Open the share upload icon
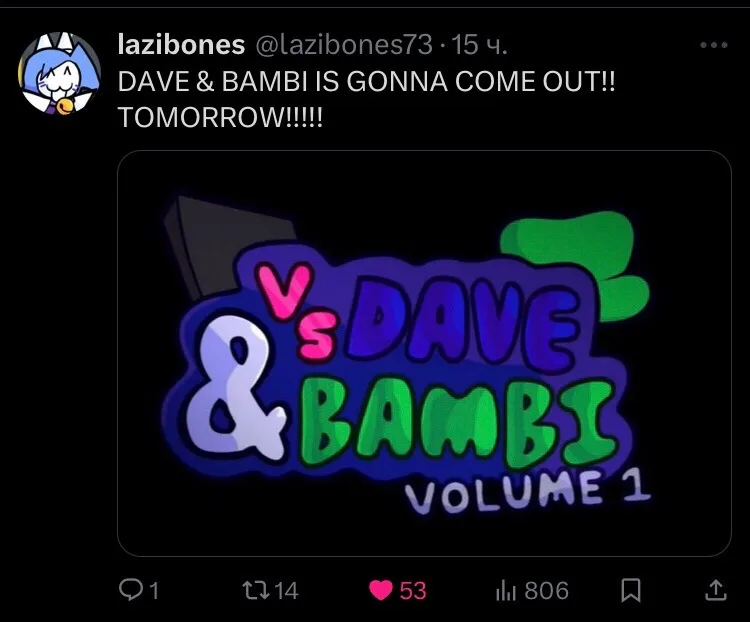Screen dimensions: 750x622 (x=716, y=590)
